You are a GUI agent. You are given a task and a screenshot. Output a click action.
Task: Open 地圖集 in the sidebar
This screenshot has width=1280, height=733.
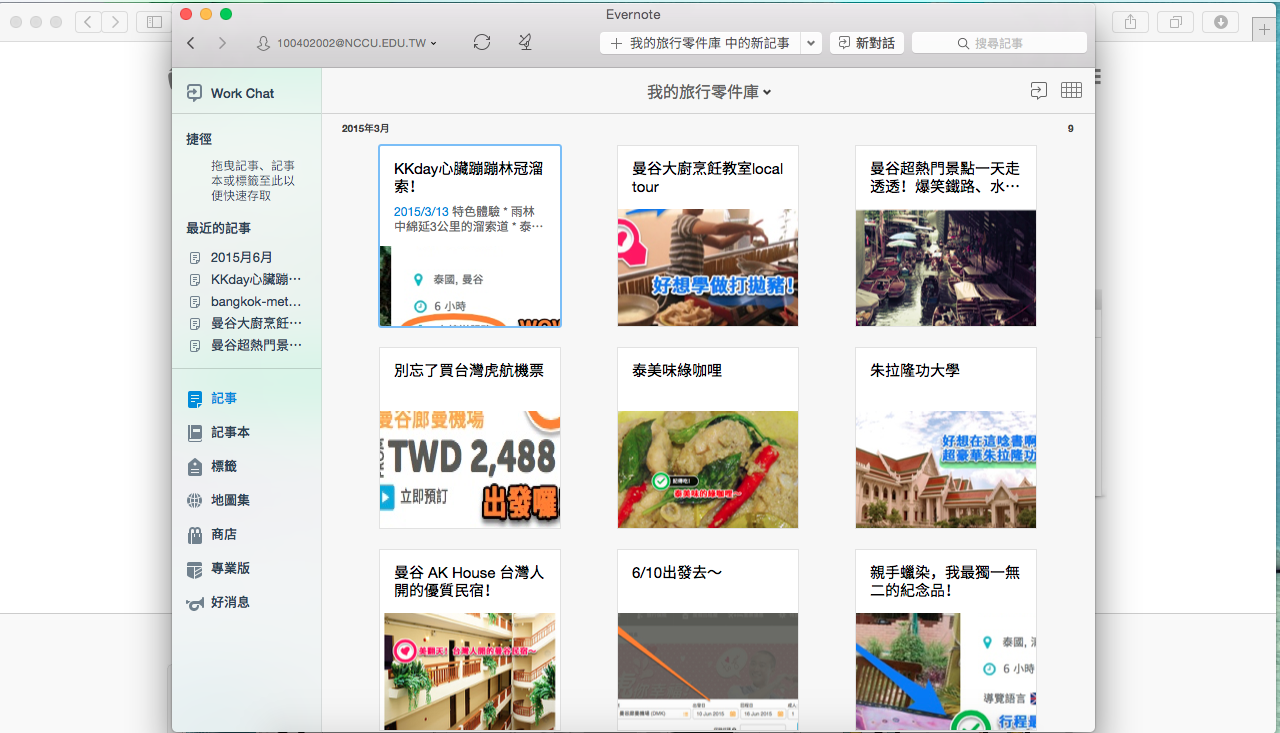[219, 500]
